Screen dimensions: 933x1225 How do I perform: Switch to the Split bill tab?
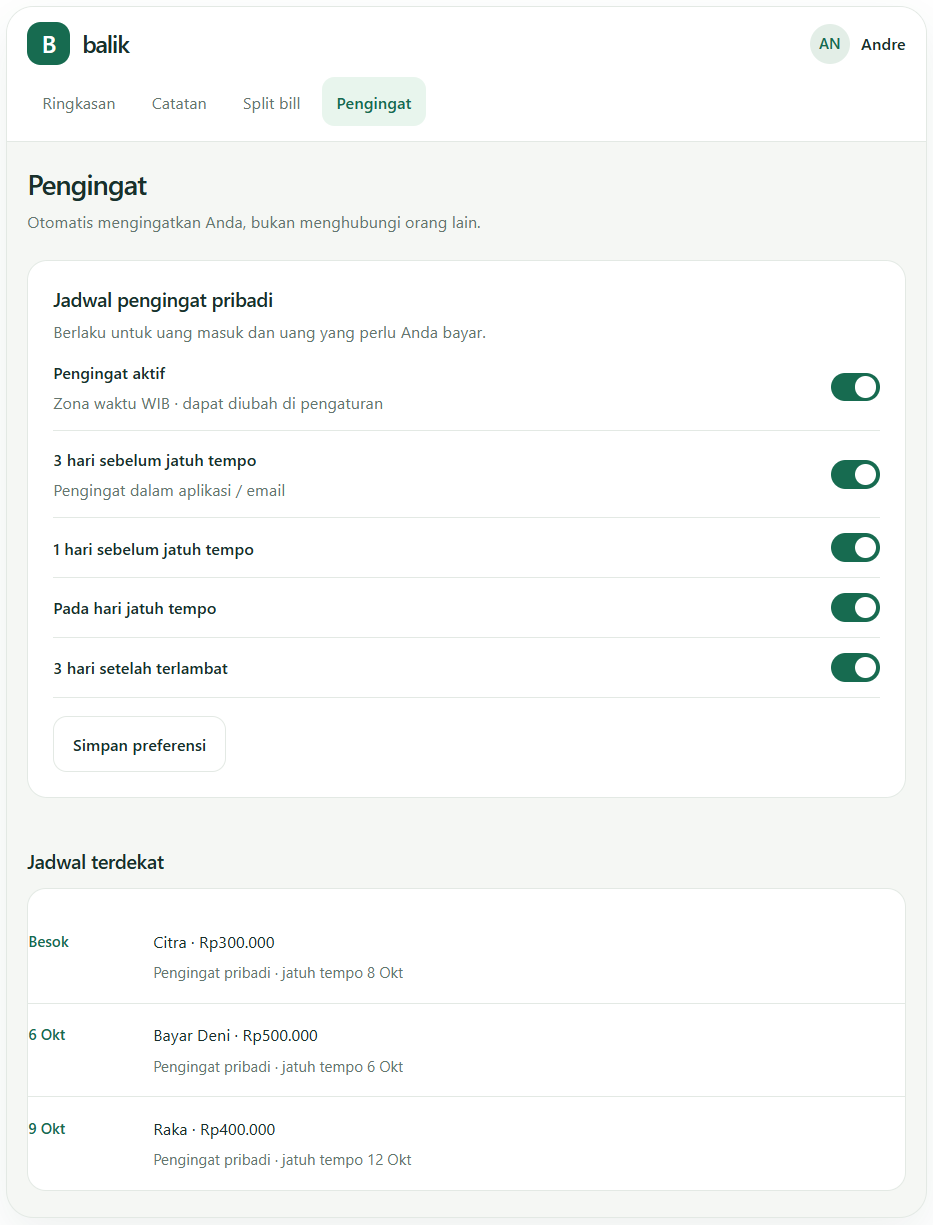coord(272,103)
